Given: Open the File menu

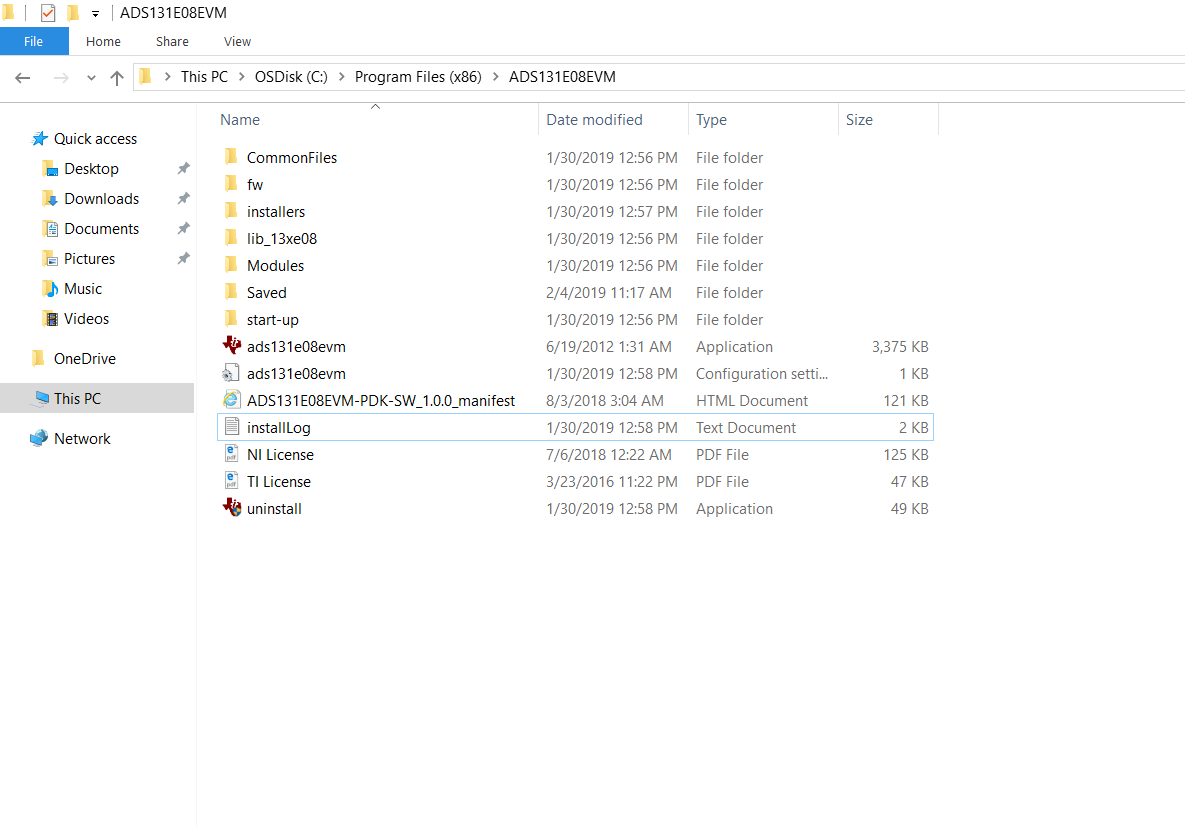Looking at the screenshot, I should [34, 42].
